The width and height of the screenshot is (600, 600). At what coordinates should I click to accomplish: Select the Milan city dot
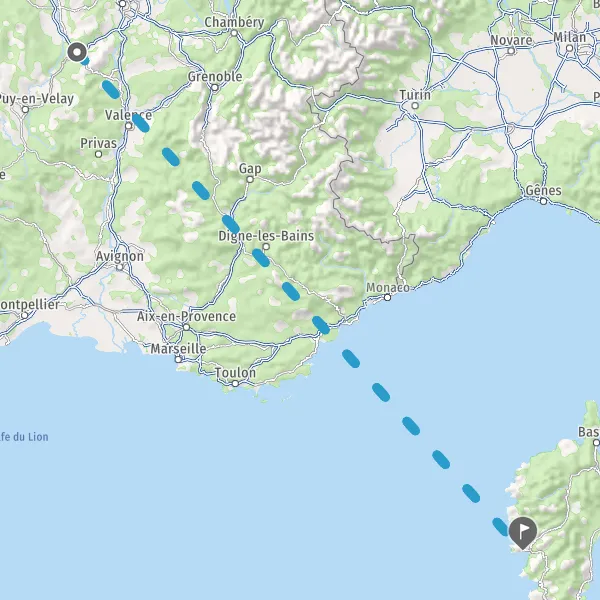pos(569,48)
